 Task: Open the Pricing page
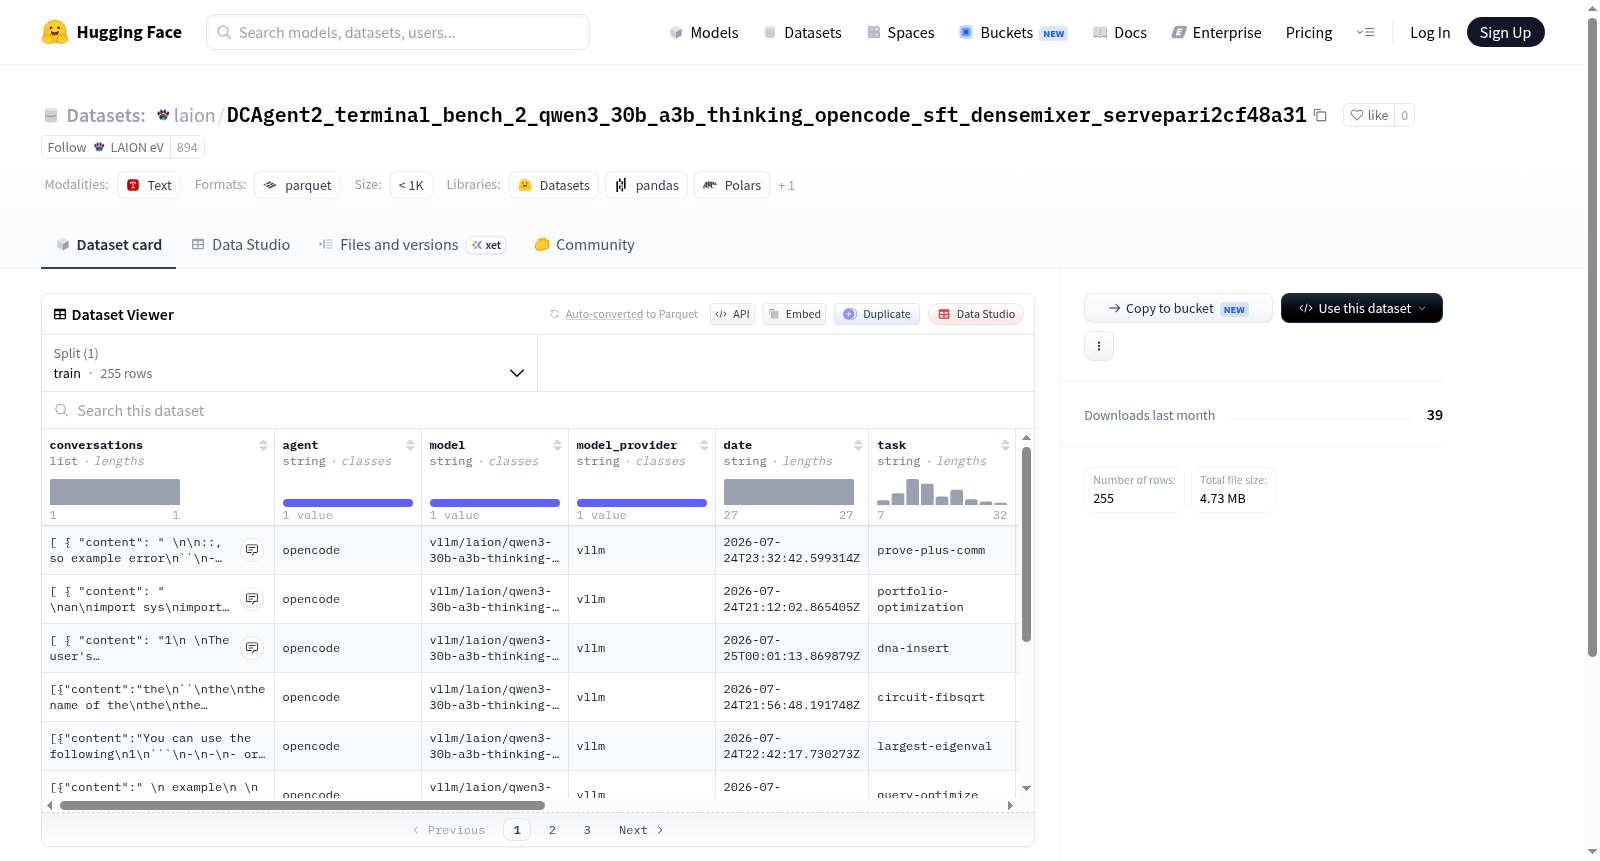[1309, 33]
